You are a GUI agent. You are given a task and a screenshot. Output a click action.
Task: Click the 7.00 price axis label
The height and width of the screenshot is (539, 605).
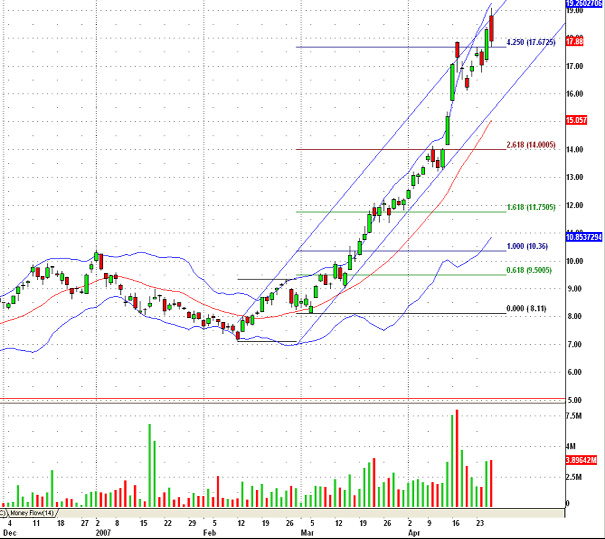click(x=574, y=345)
